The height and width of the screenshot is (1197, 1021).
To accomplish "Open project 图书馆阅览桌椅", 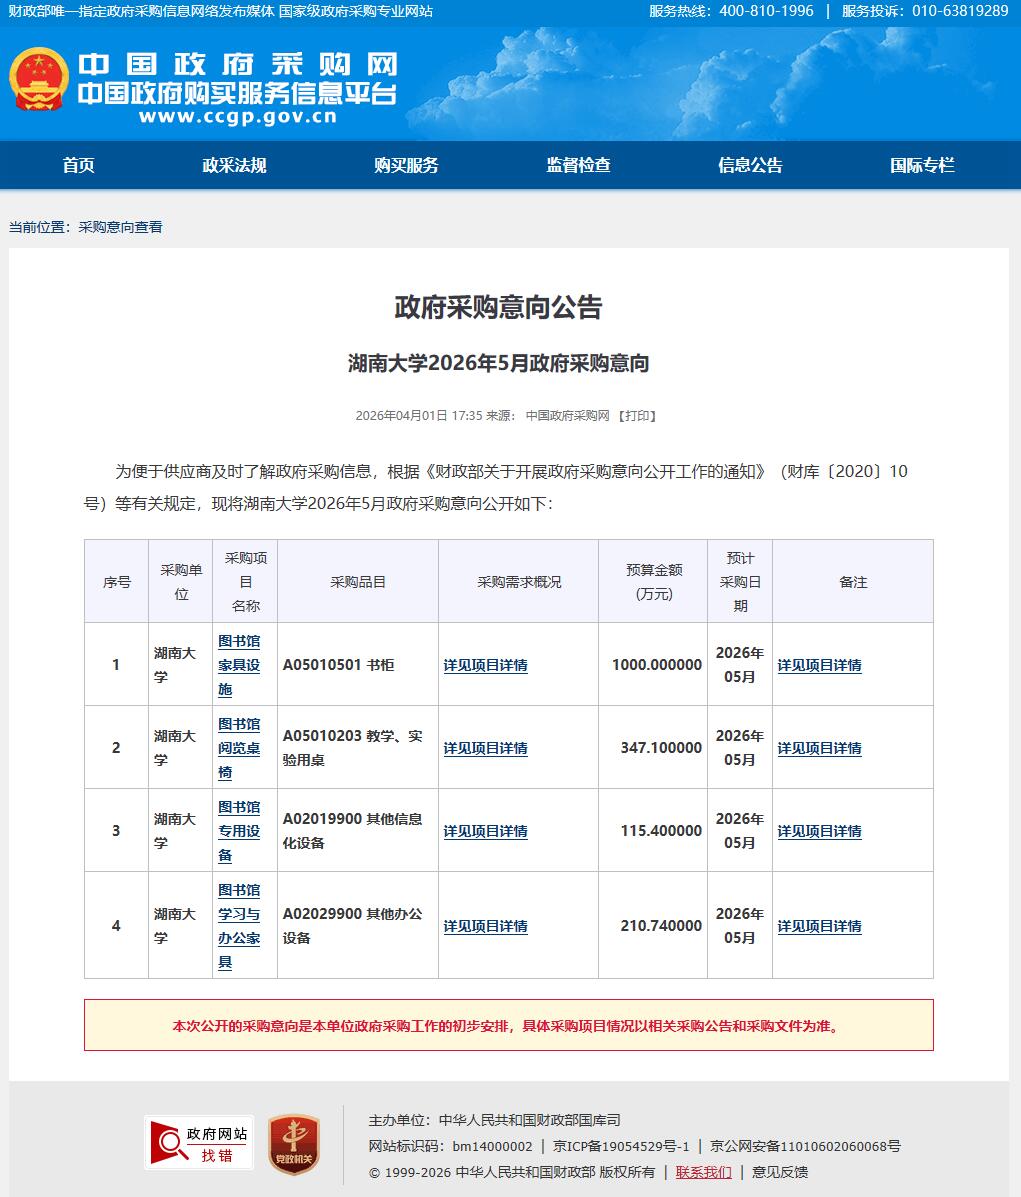I will coord(239,748).
